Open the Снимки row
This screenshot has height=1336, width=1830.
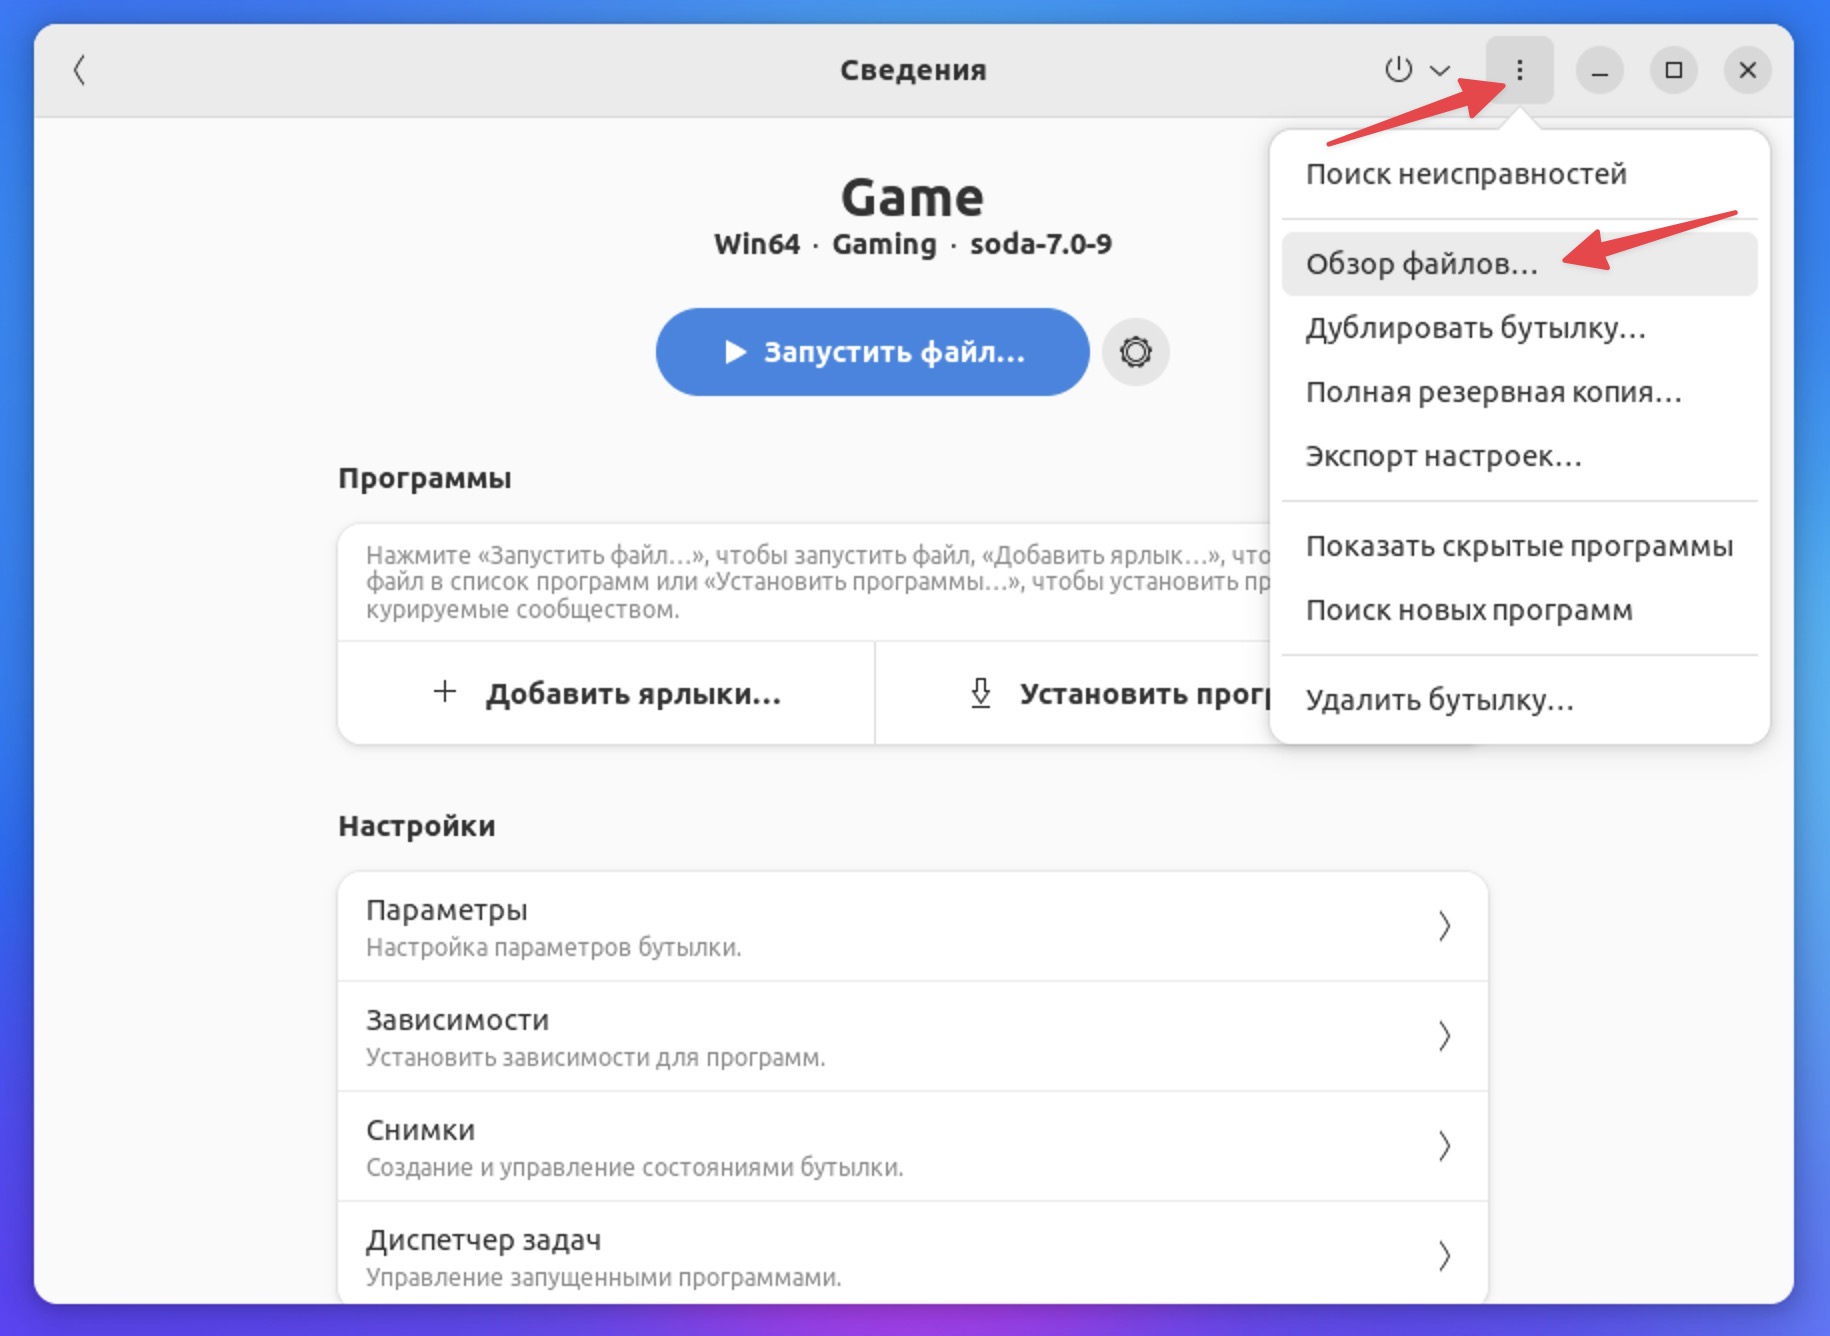click(x=913, y=1146)
